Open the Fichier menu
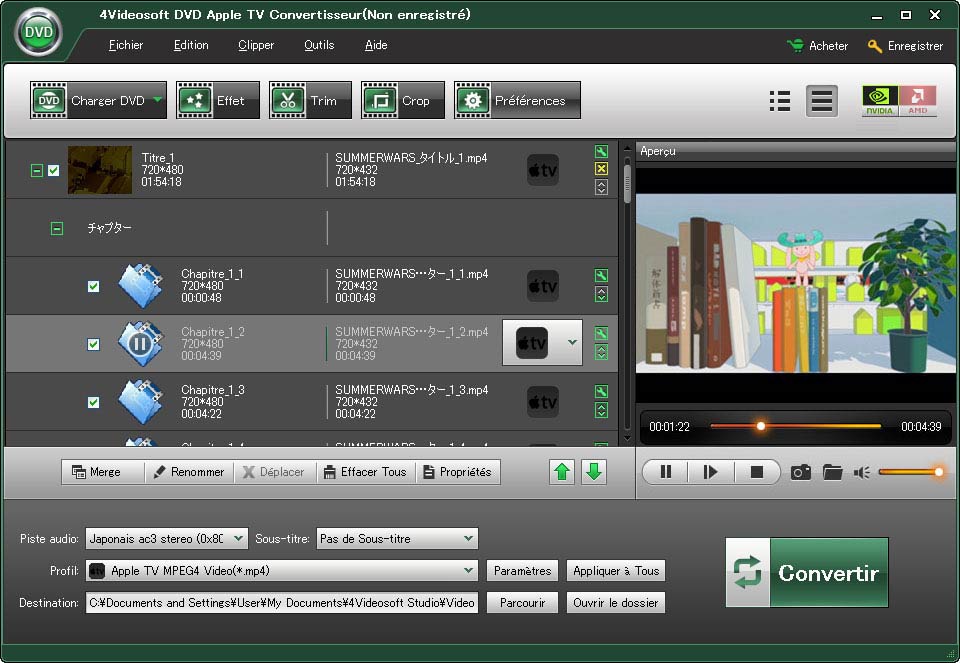The width and height of the screenshot is (960, 663). tap(126, 45)
